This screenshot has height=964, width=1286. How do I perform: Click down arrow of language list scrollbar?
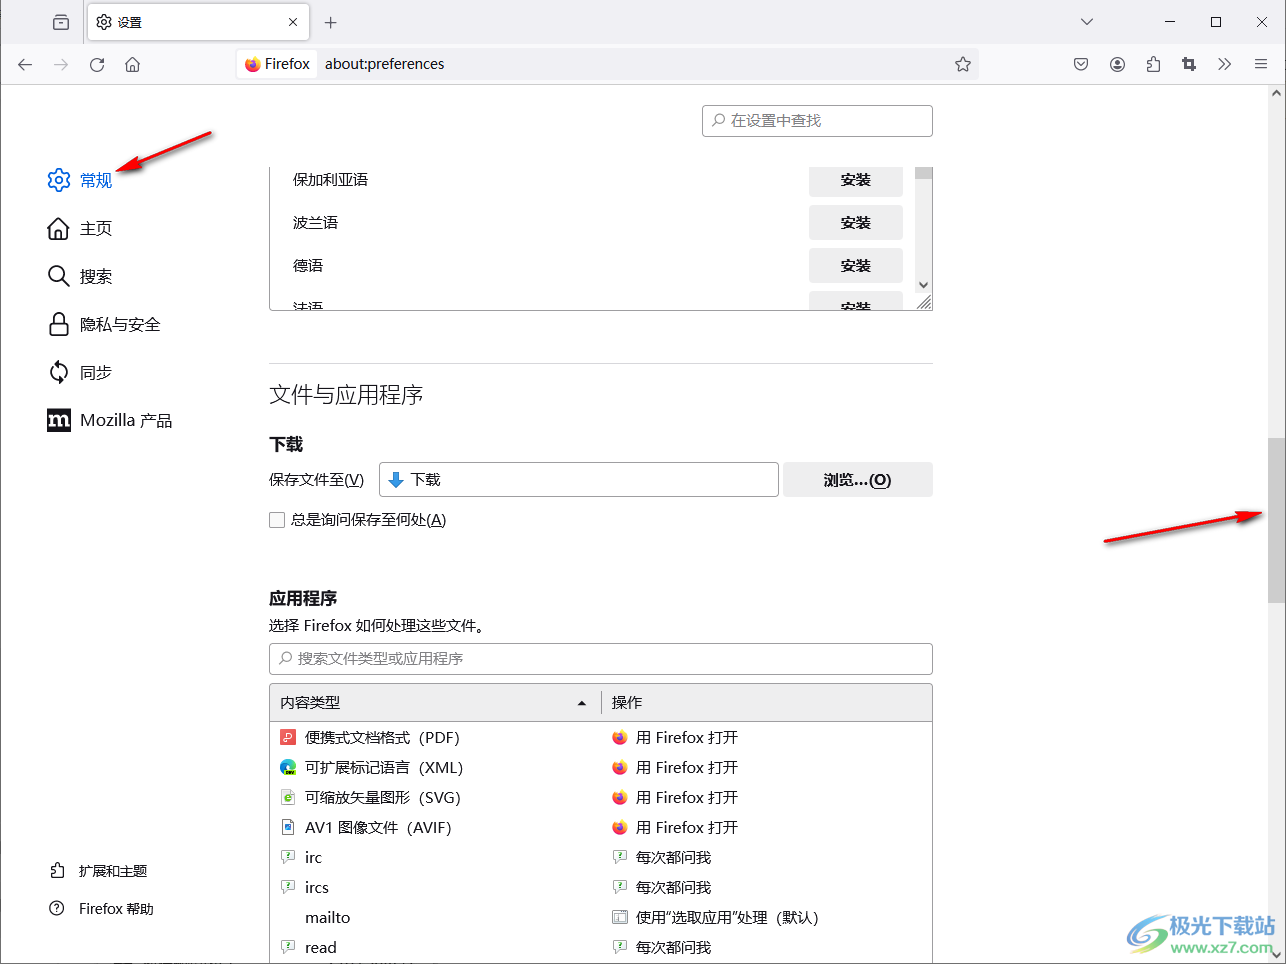(x=924, y=285)
